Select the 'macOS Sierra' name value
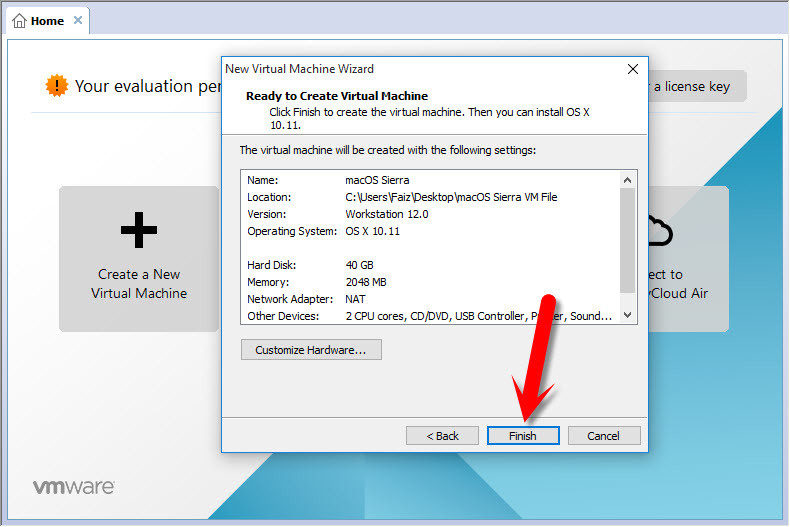Screen dimensions: 790x527 377,180
